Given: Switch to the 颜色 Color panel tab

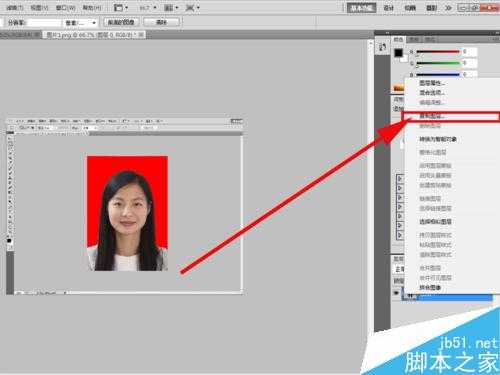Looking at the screenshot, I should 398,39.
